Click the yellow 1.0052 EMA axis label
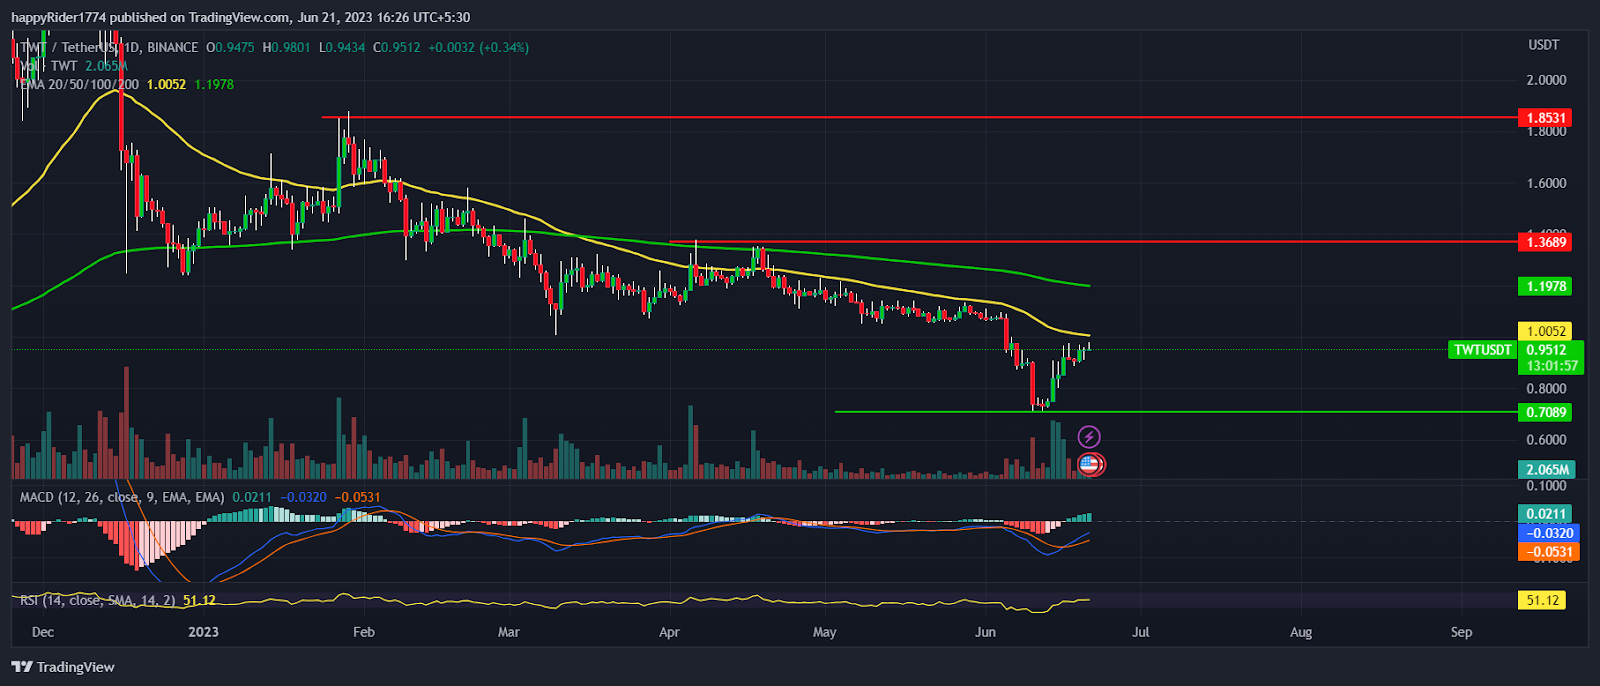Screen dimensions: 1600x686 (1545, 331)
